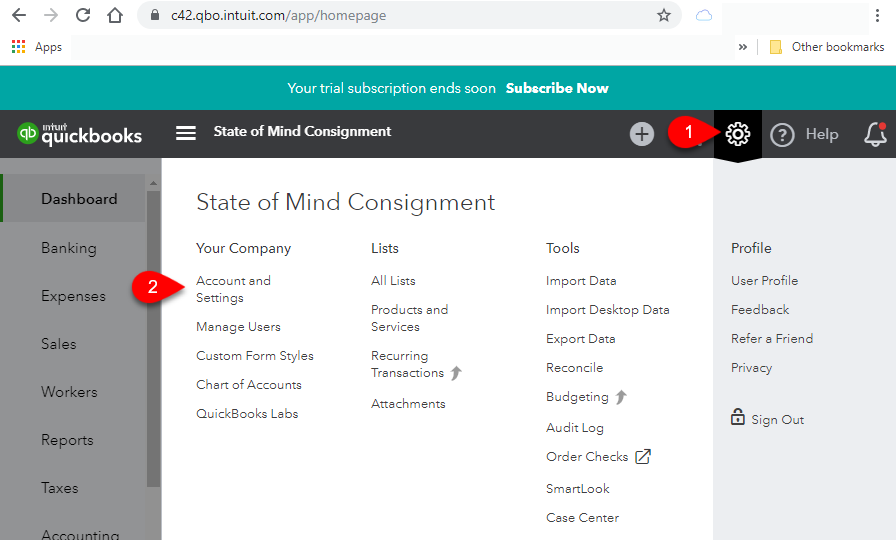
Task: Click the Help question mark icon
Action: click(x=782, y=135)
